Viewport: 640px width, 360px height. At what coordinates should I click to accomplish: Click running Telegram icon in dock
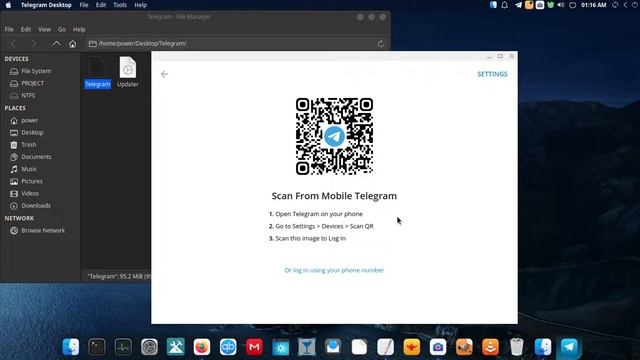tap(569, 347)
